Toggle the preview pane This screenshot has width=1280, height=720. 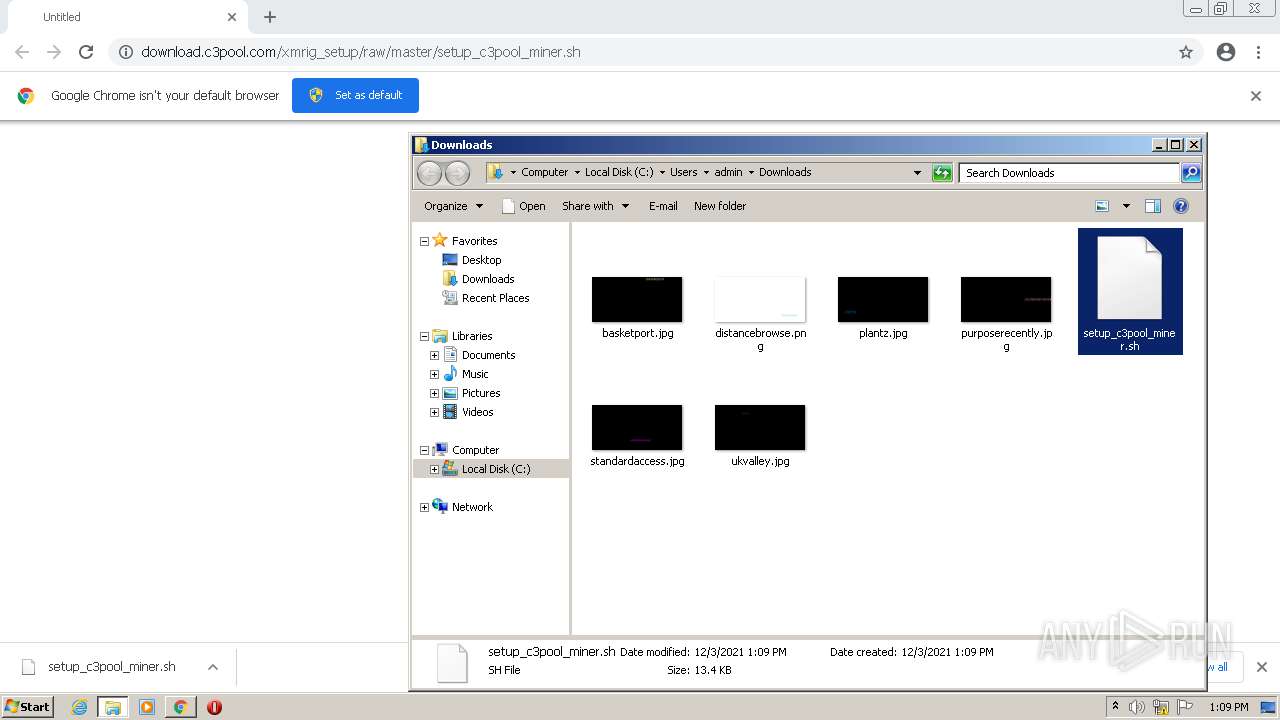pos(1153,206)
